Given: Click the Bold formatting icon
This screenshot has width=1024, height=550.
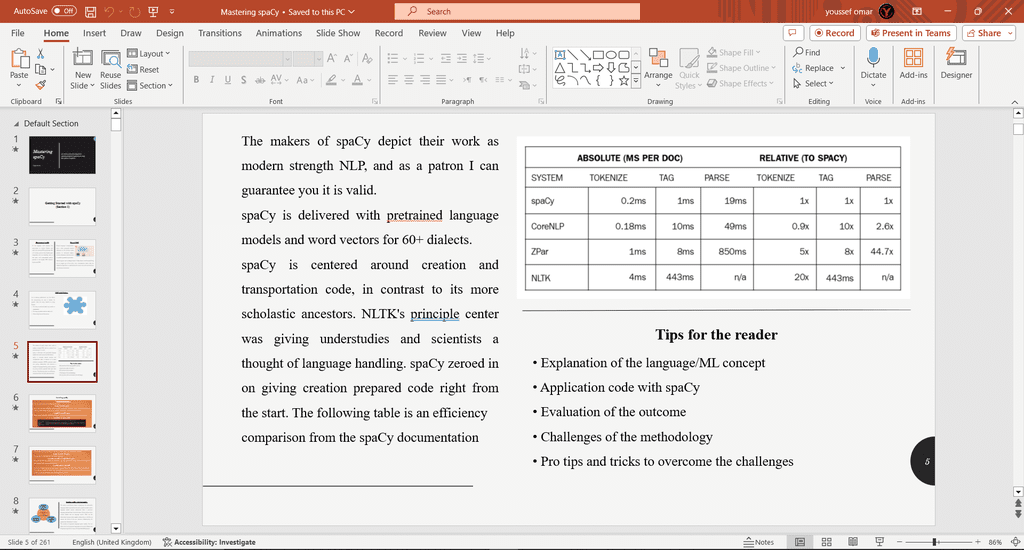Looking at the screenshot, I should click(196, 80).
